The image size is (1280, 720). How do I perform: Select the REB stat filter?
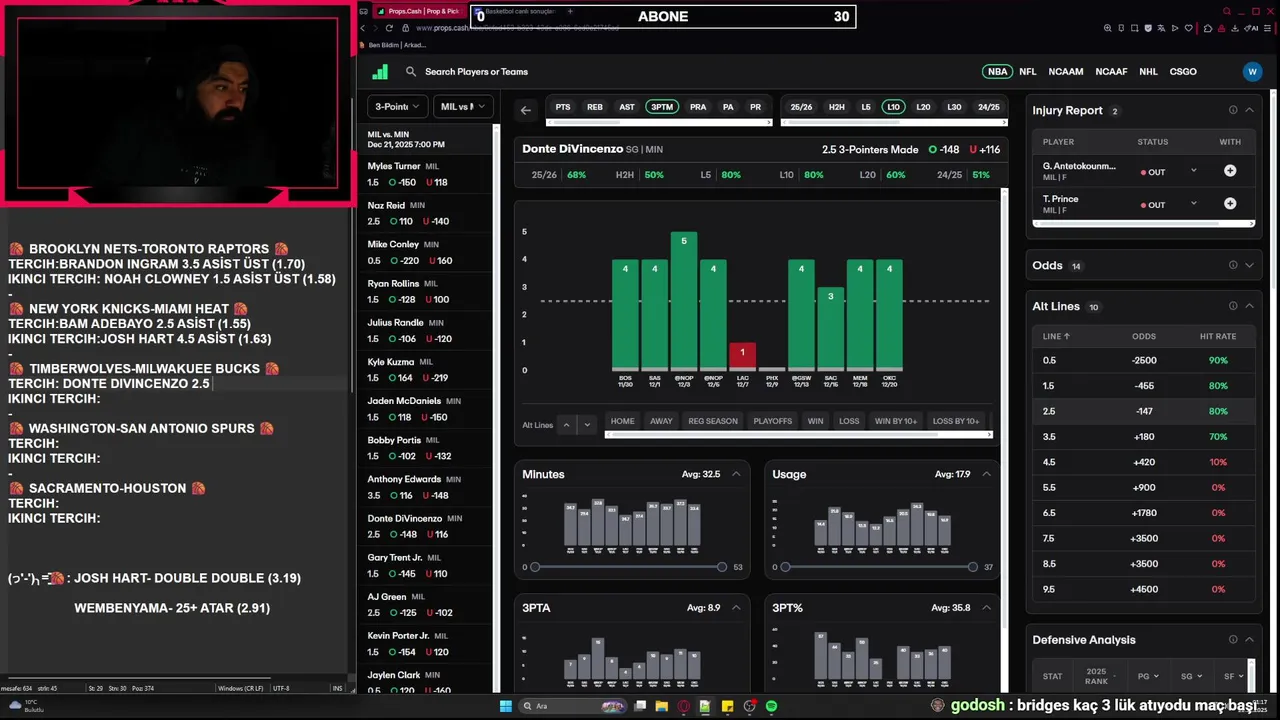pyautogui.click(x=595, y=107)
